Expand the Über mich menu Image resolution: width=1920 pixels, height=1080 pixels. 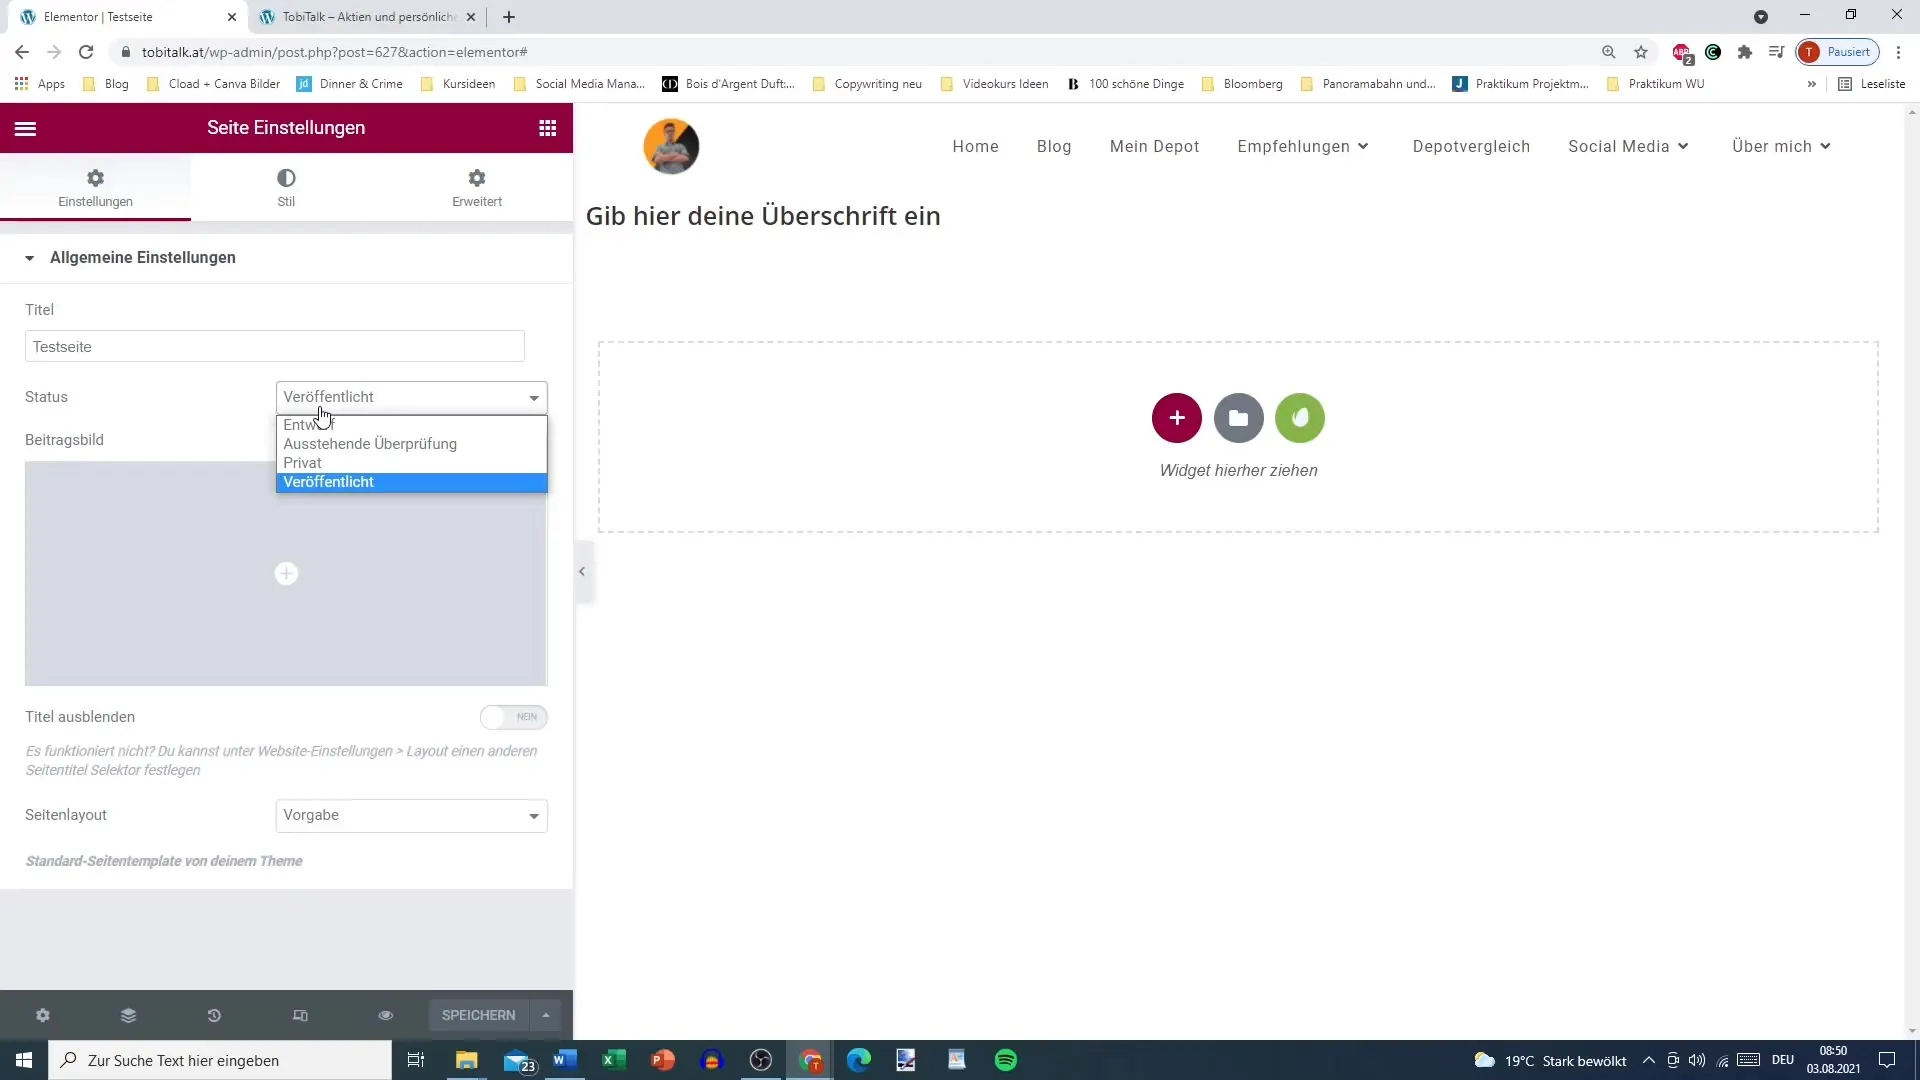1781,146
